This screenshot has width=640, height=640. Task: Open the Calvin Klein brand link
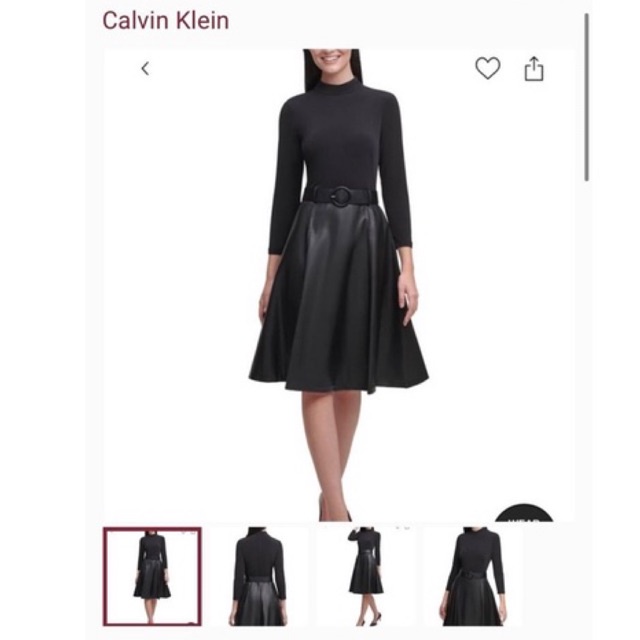tap(165, 20)
